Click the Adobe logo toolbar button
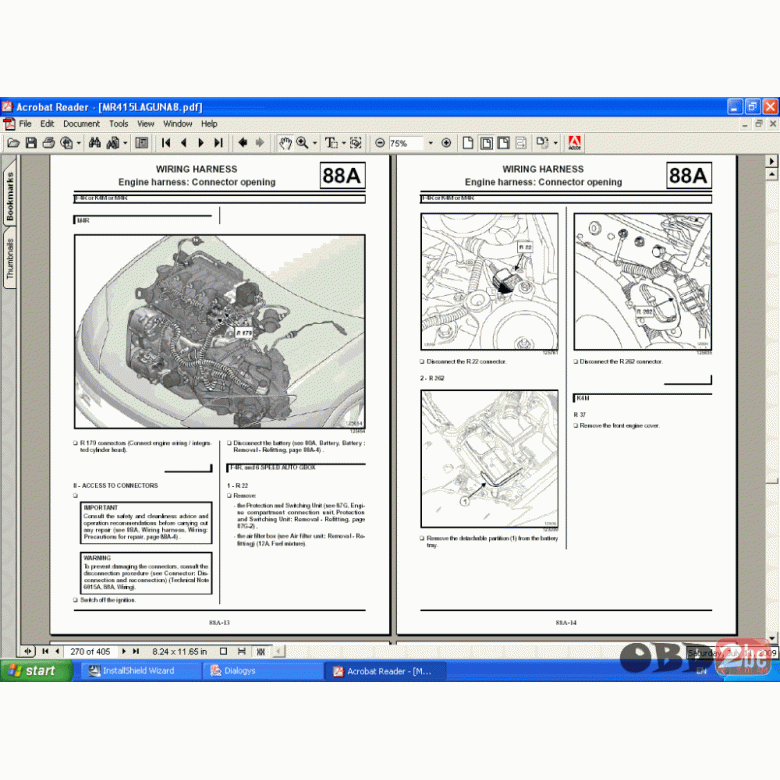 pyautogui.click(x=575, y=143)
